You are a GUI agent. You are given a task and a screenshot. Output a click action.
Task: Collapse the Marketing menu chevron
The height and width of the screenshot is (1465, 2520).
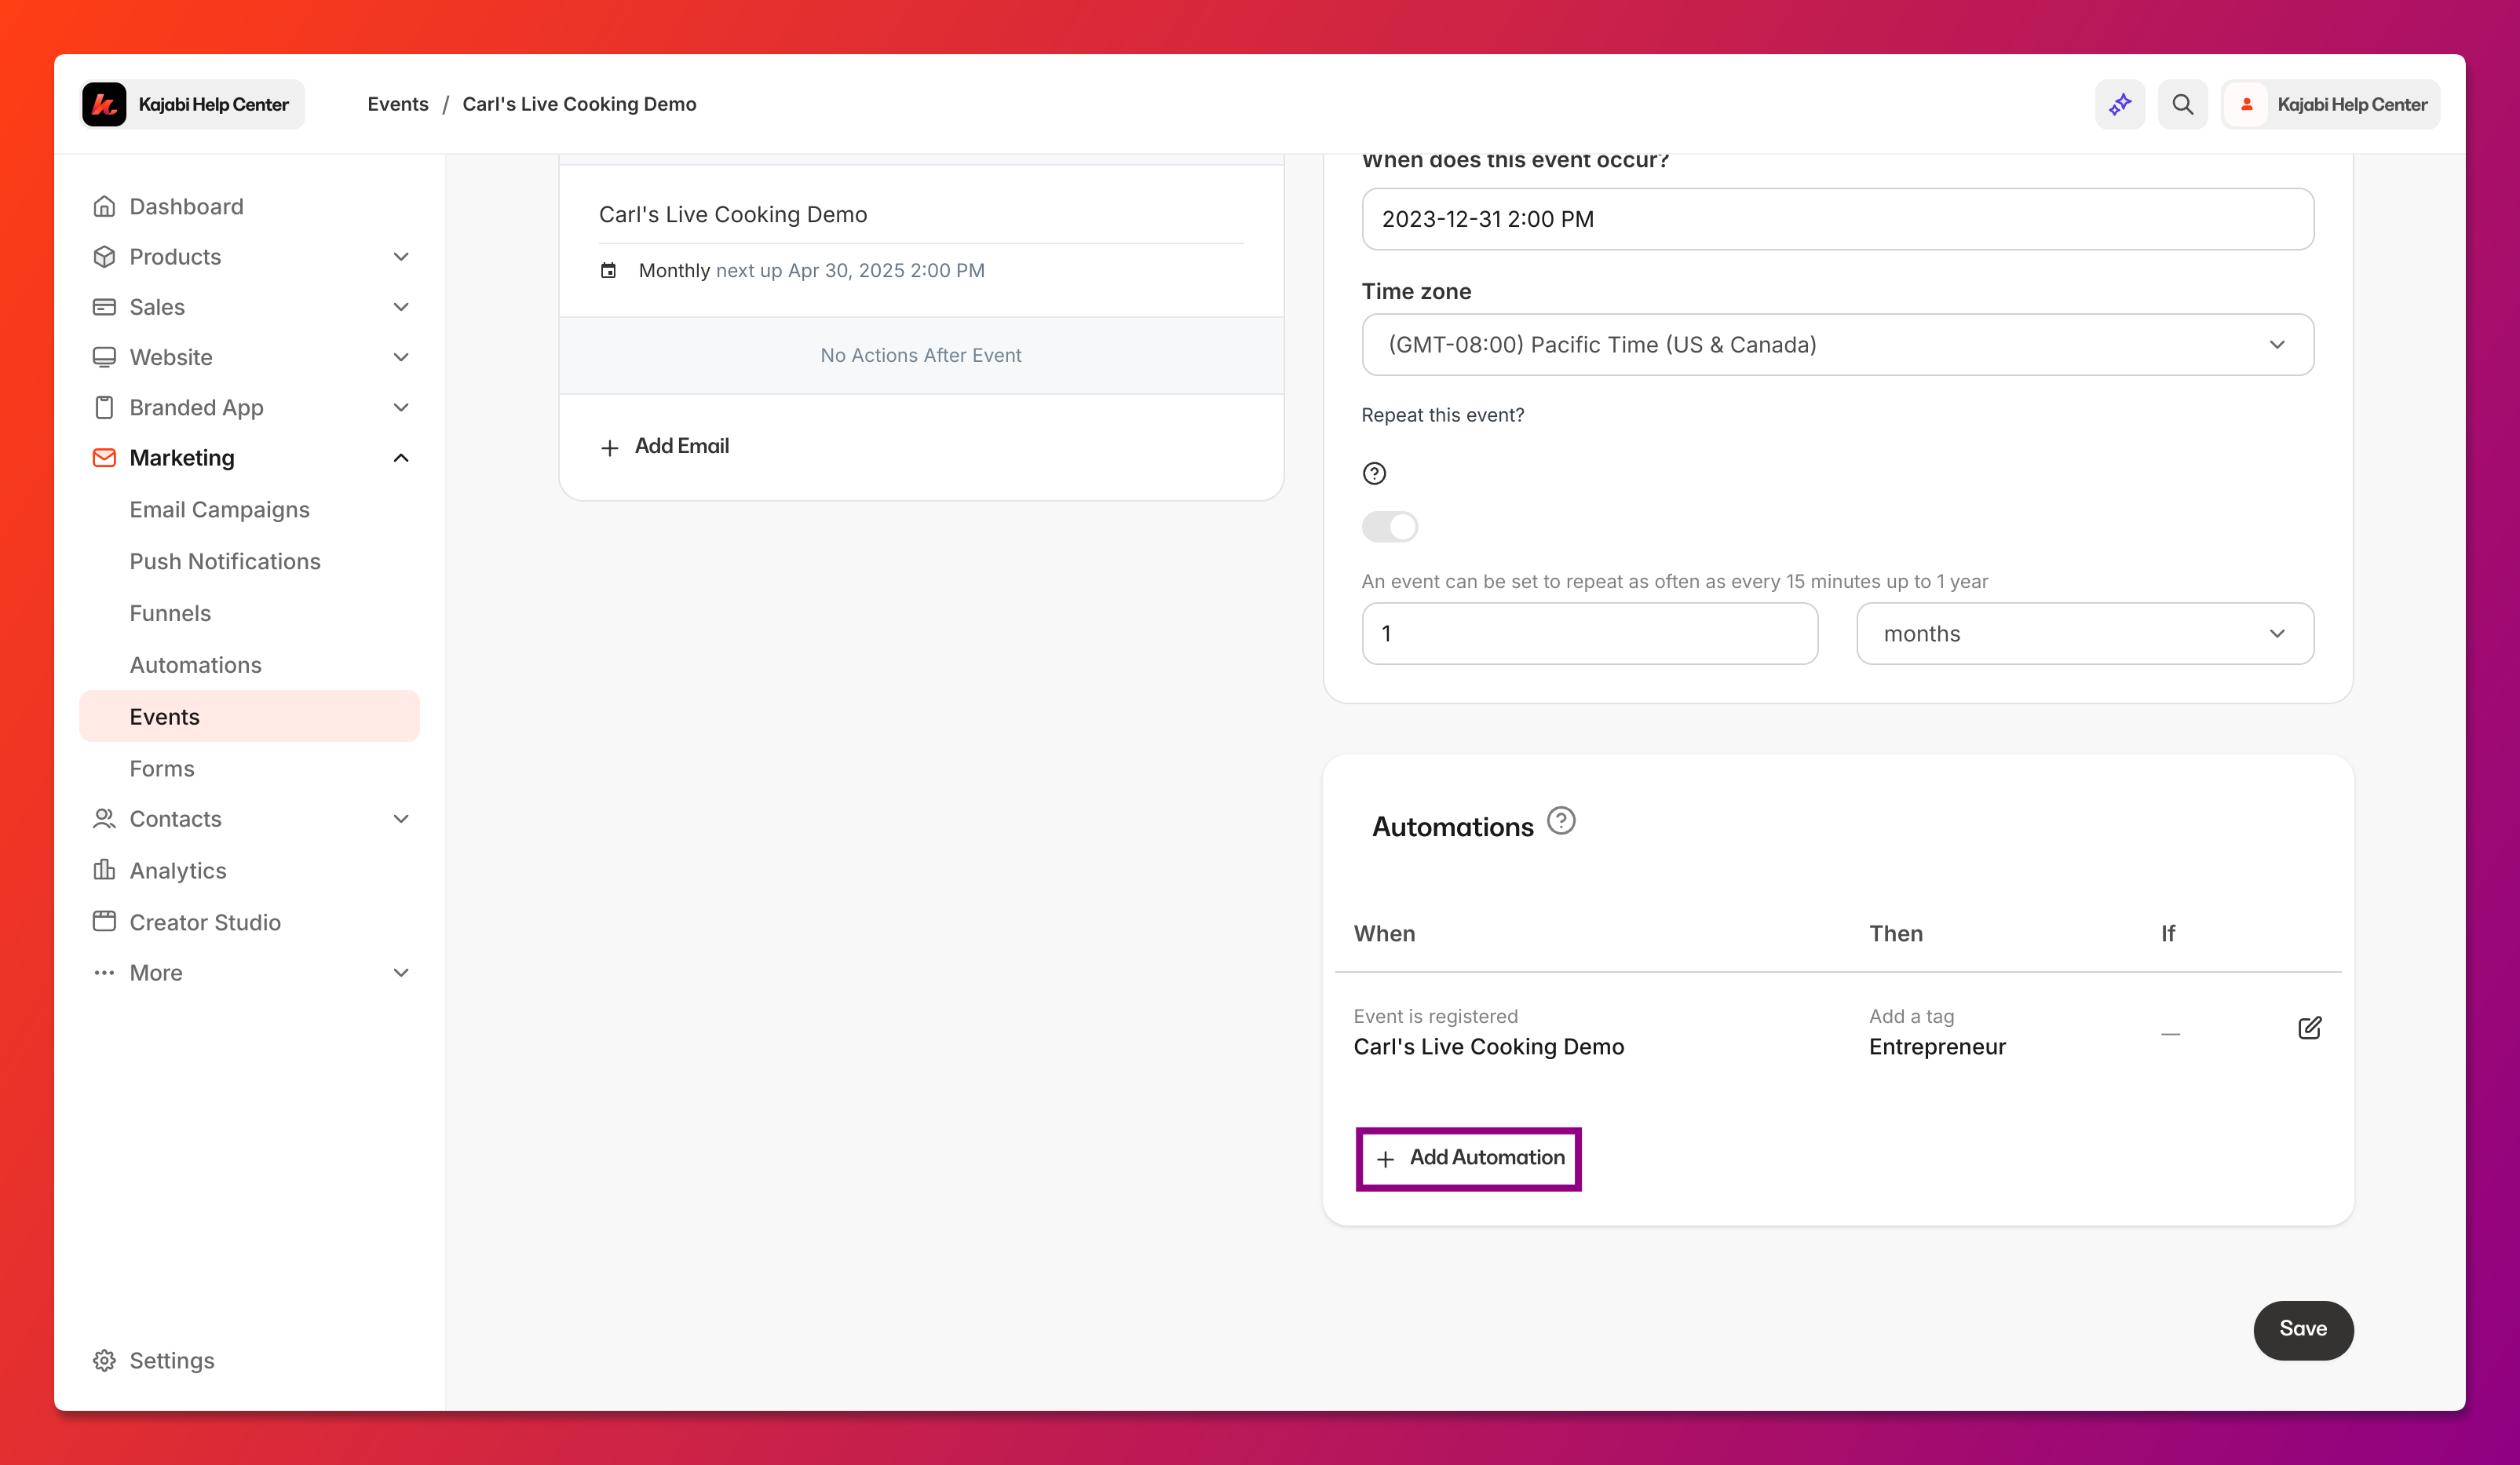401,457
